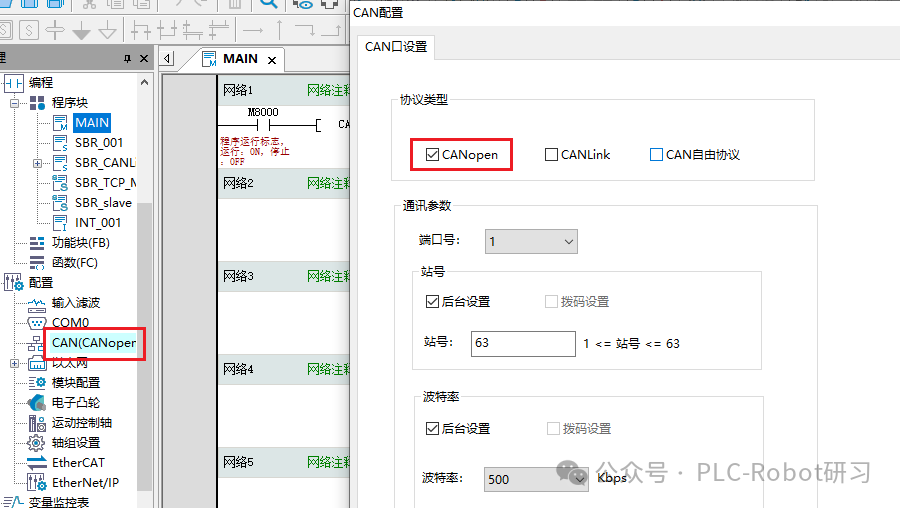Click the 轴组设置 gear icon
The height and width of the screenshot is (508, 900).
[x=36, y=443]
